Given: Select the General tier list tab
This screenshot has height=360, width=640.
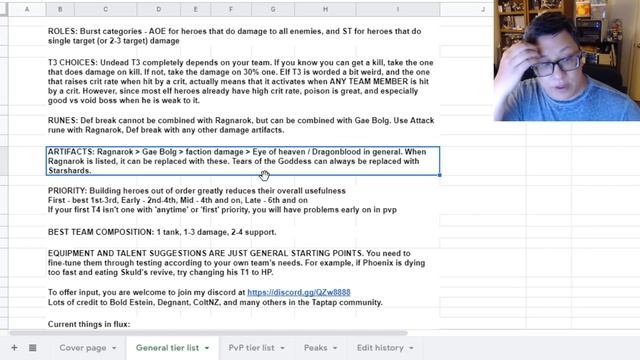Looking at the screenshot, I should [x=167, y=348].
